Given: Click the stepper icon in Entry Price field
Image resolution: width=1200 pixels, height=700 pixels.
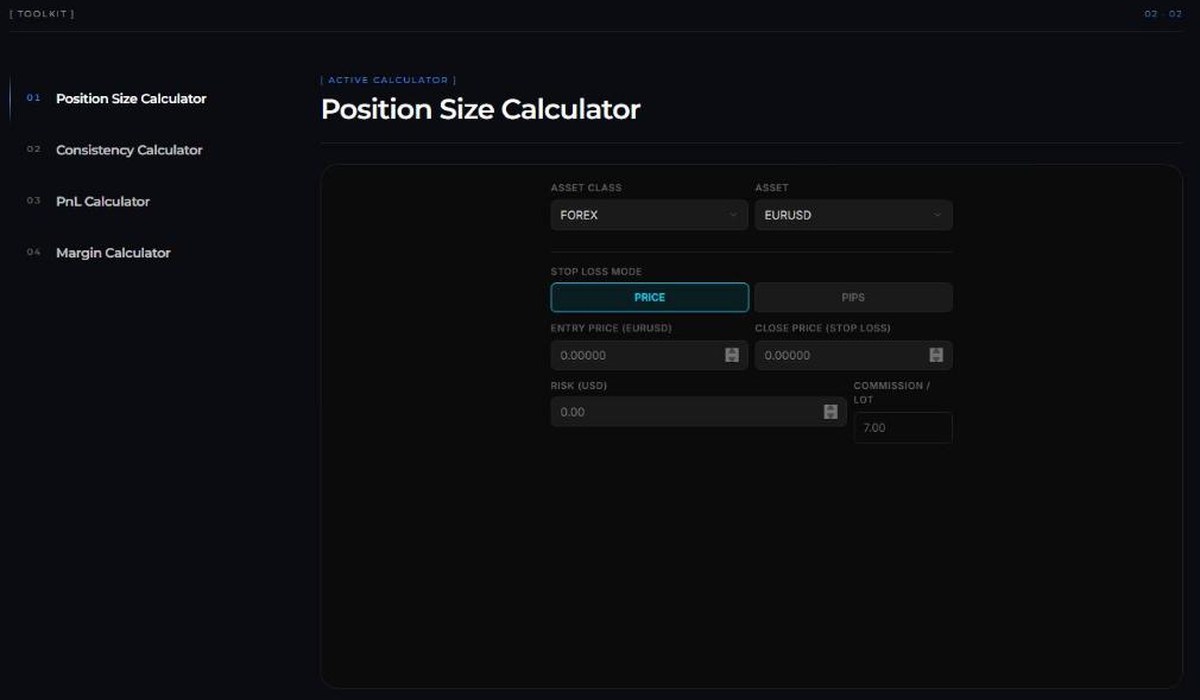Looking at the screenshot, I should point(732,355).
